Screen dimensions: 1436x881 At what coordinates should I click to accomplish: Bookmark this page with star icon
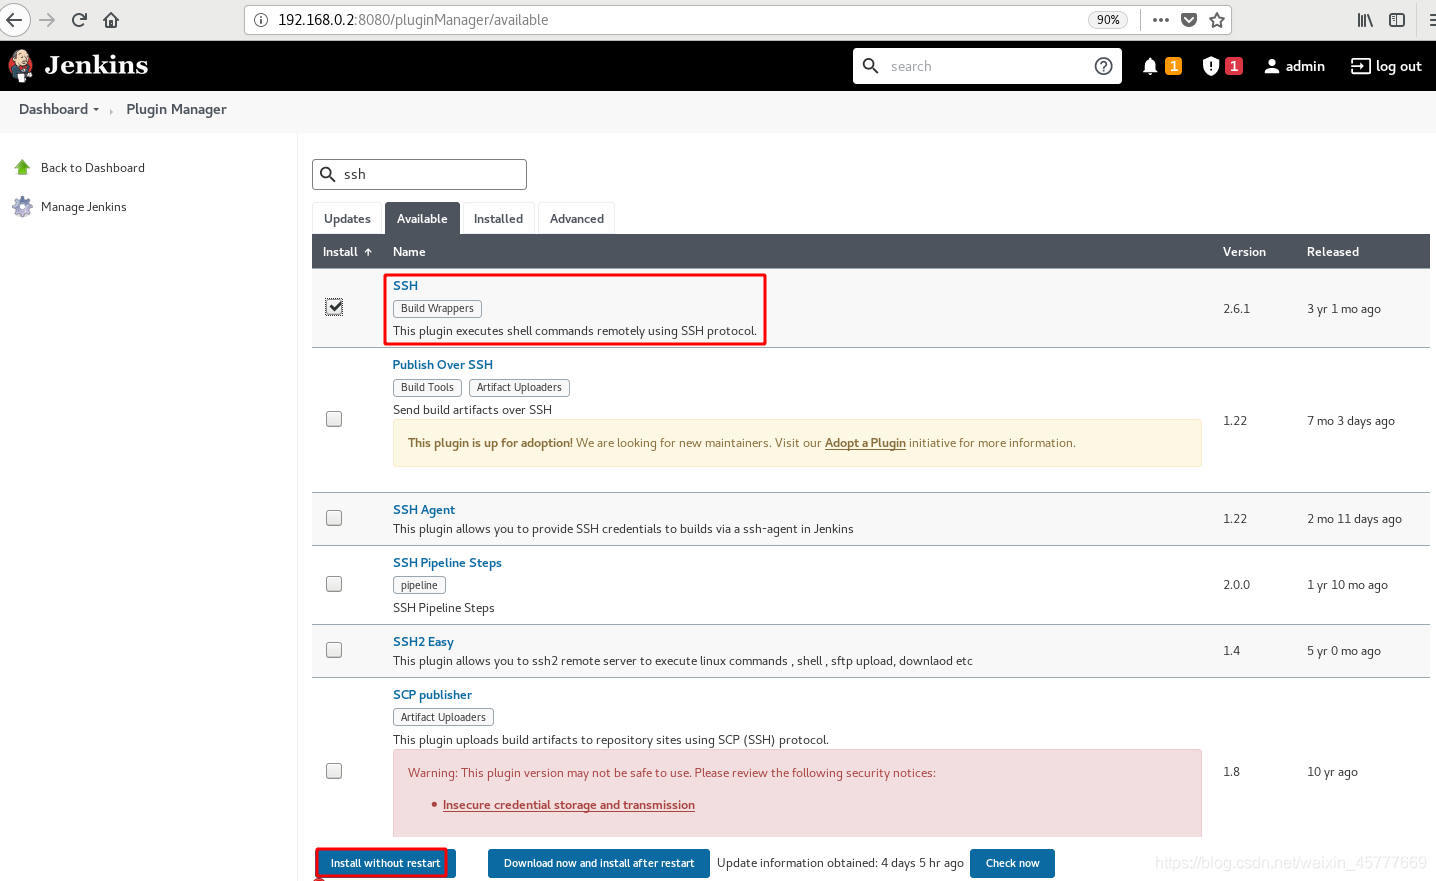click(1217, 20)
